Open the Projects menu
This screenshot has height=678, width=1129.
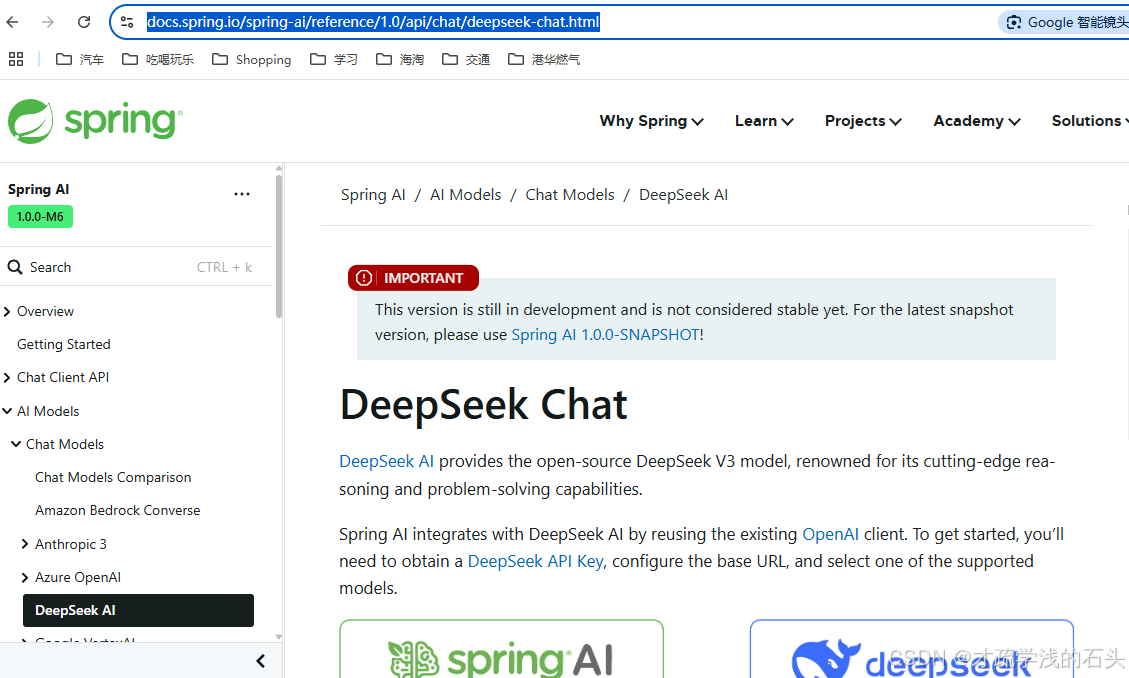pyautogui.click(x=863, y=121)
